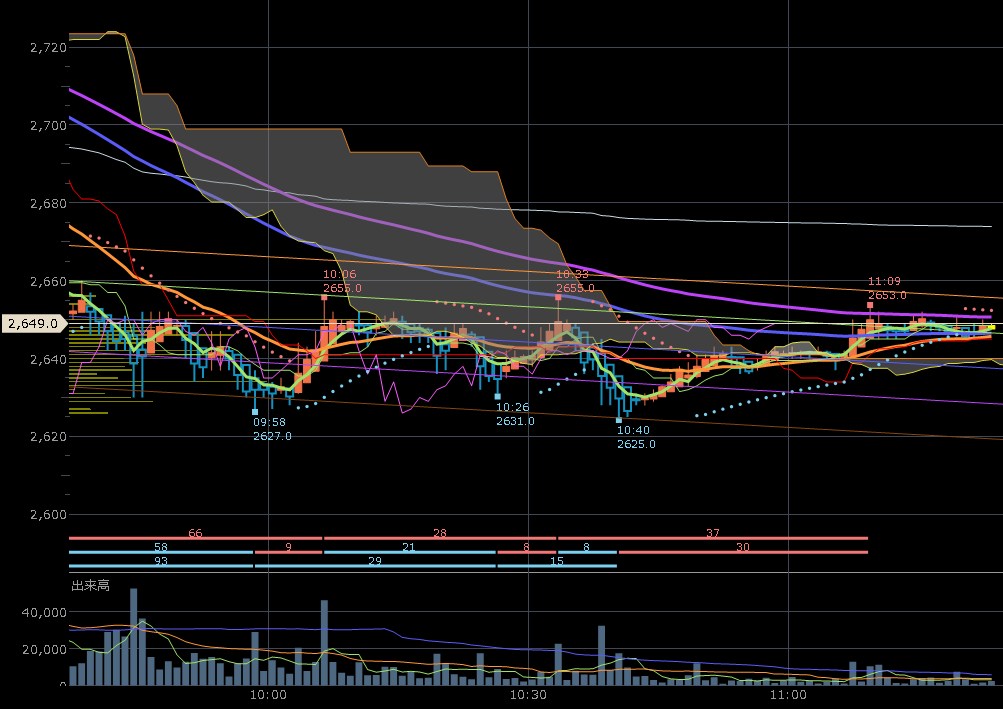Click the red segment bar labeled 66

point(195,538)
